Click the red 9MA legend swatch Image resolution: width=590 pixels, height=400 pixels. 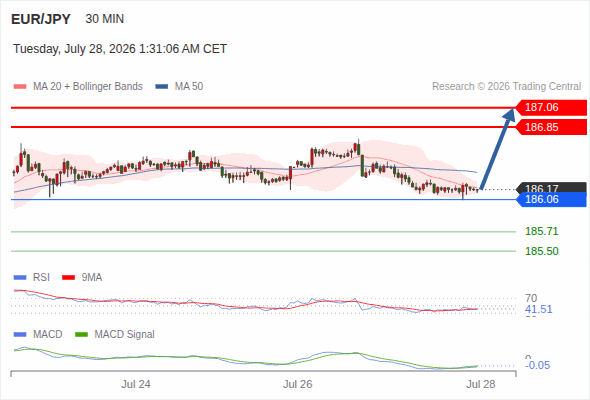[x=68, y=278]
